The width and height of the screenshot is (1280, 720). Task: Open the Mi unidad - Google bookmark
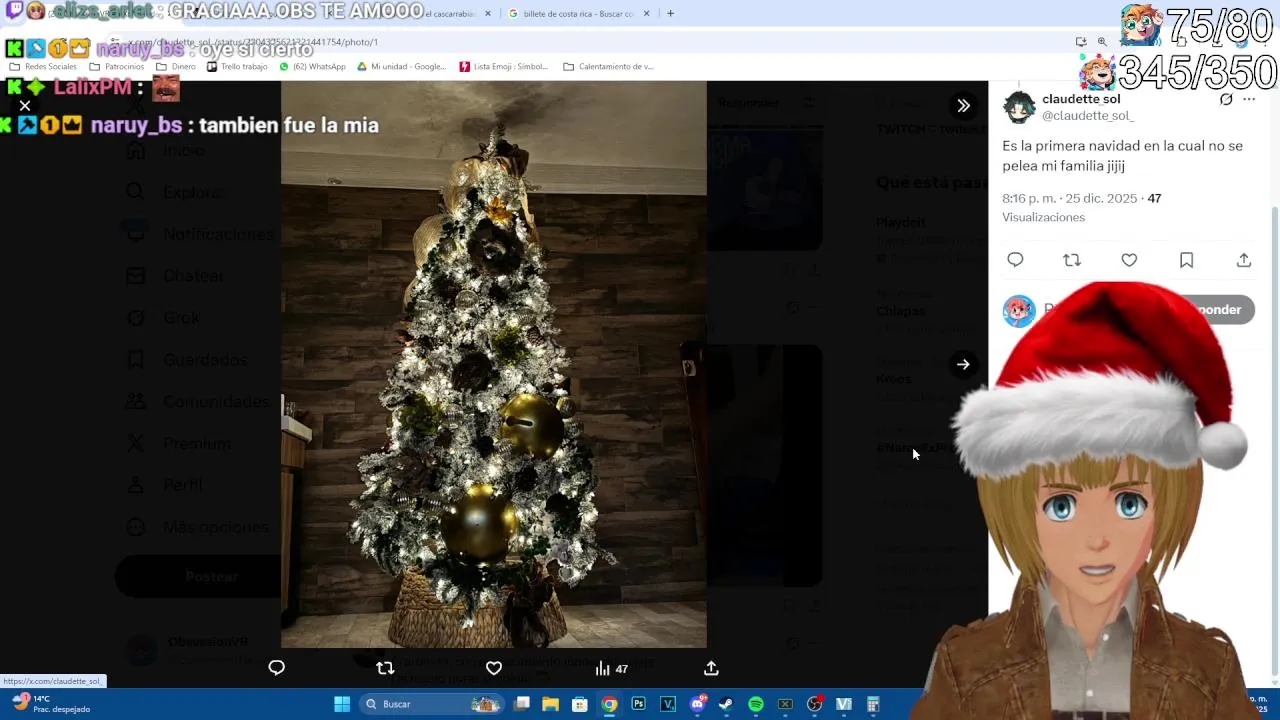click(x=401, y=67)
